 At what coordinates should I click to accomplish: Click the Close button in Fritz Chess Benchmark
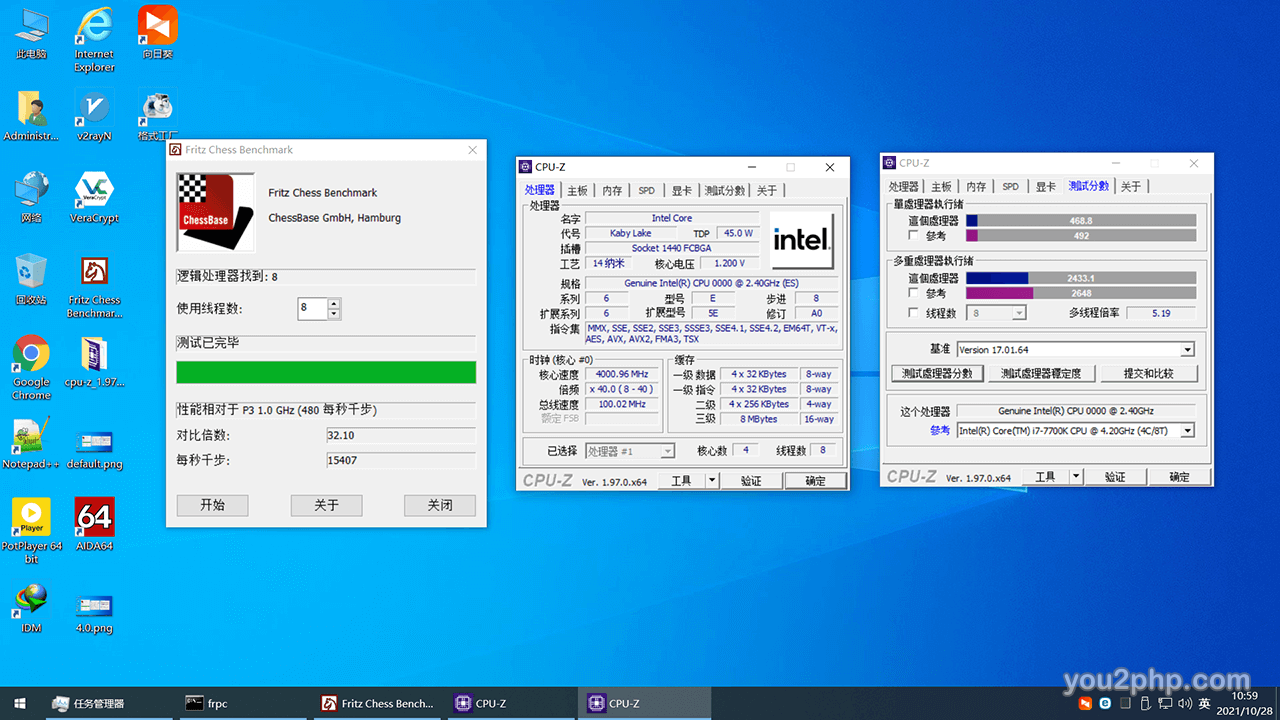440,505
